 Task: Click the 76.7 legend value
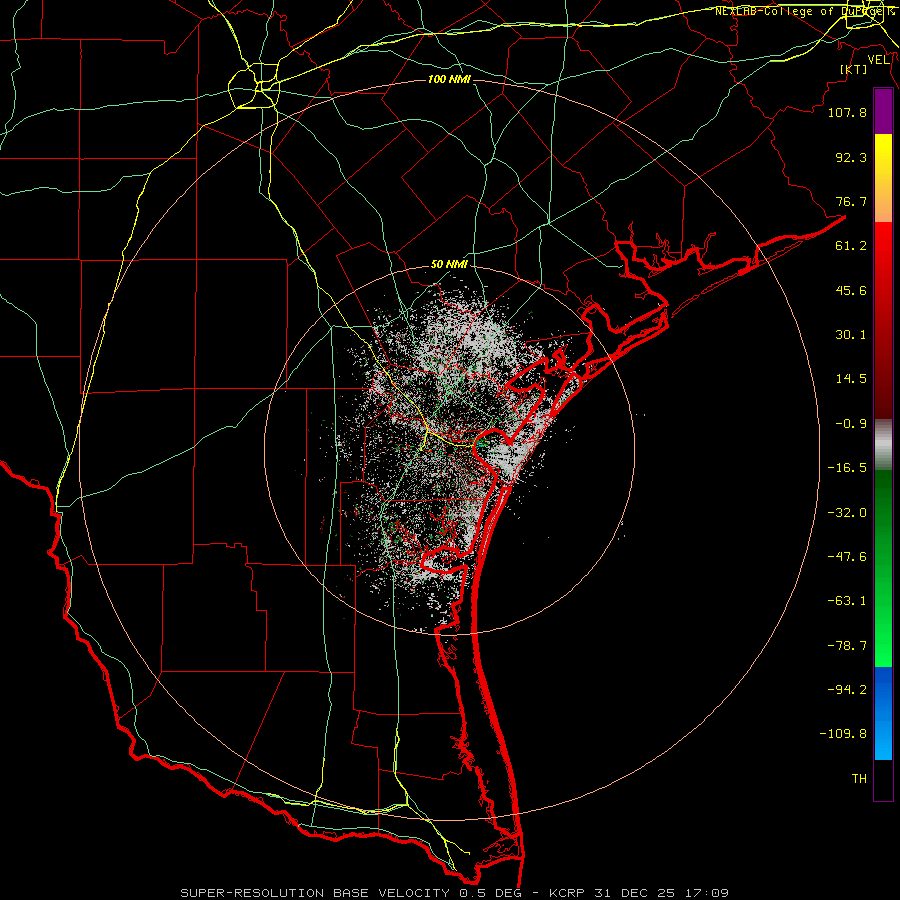point(851,201)
